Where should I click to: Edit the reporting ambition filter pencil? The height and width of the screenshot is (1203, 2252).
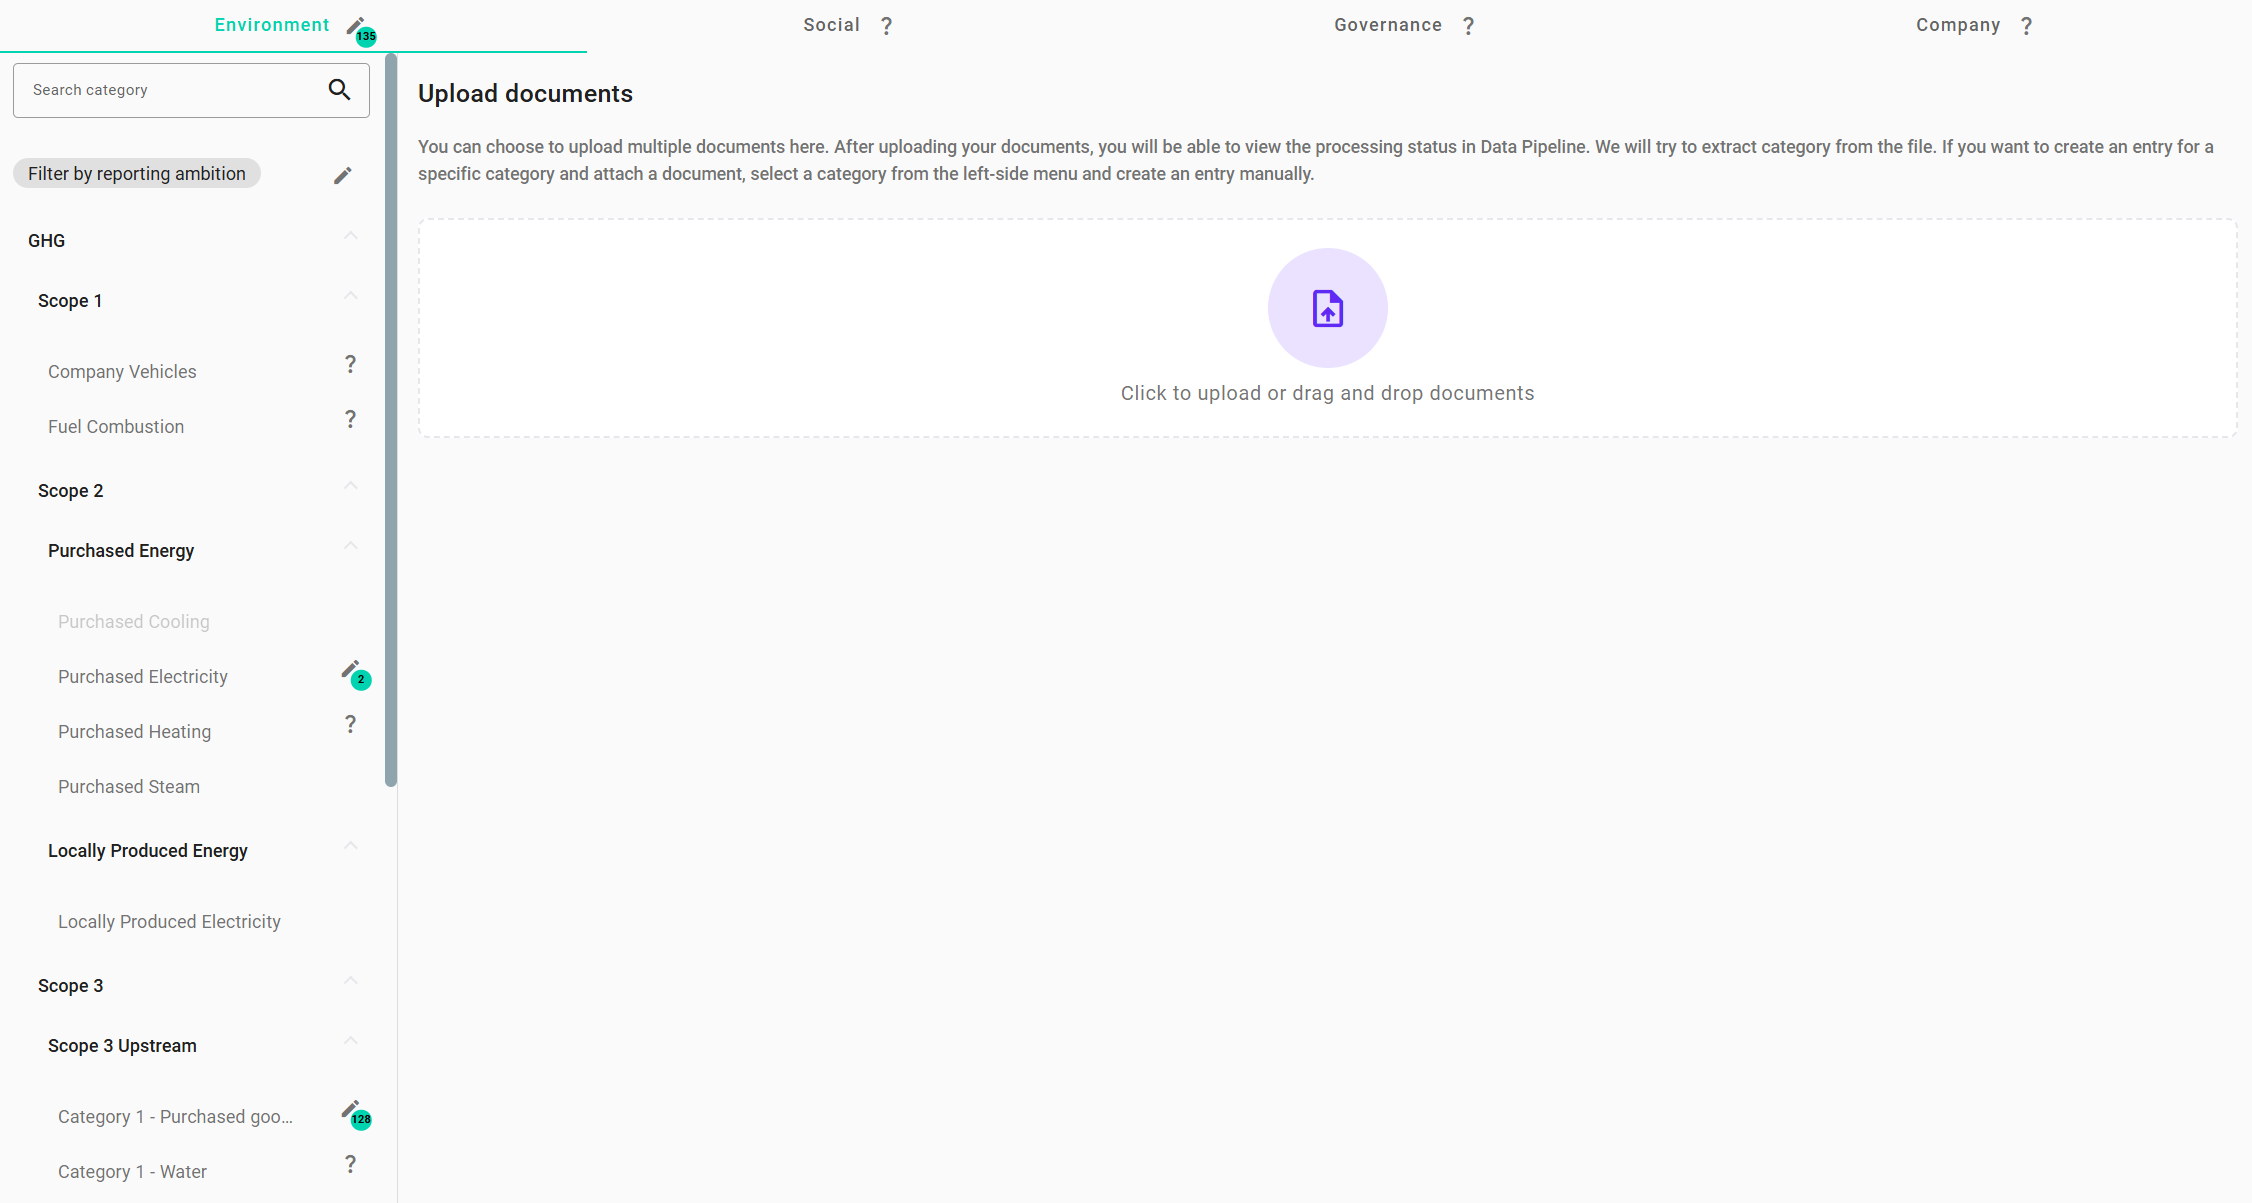click(343, 176)
